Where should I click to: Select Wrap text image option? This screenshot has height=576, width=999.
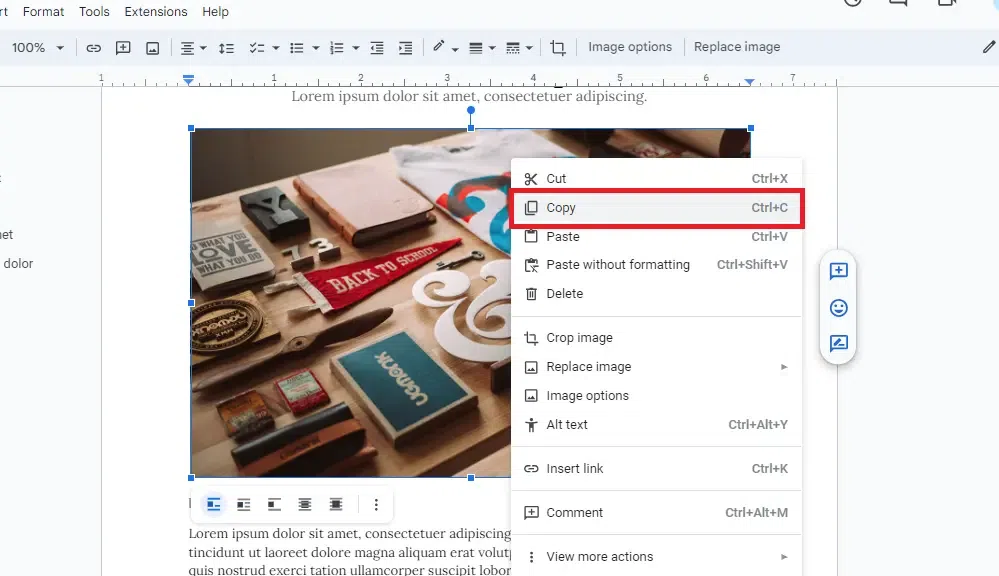click(x=244, y=505)
